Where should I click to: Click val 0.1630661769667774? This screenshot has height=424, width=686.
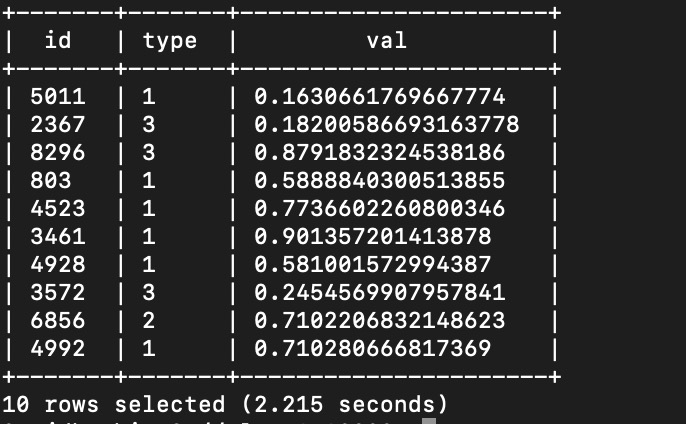point(379,97)
